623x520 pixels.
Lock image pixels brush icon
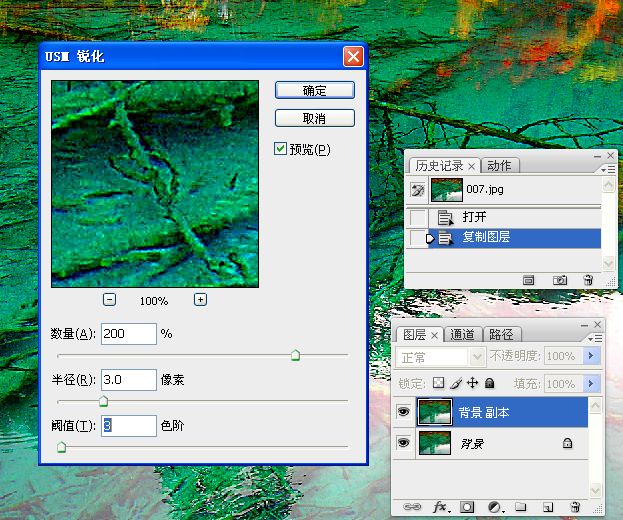point(456,383)
